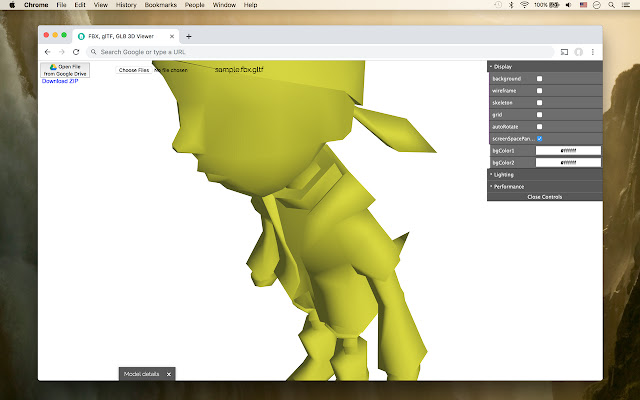Open the Notification Center list icon
Viewport: 640px width, 400px height.
tap(625, 5)
